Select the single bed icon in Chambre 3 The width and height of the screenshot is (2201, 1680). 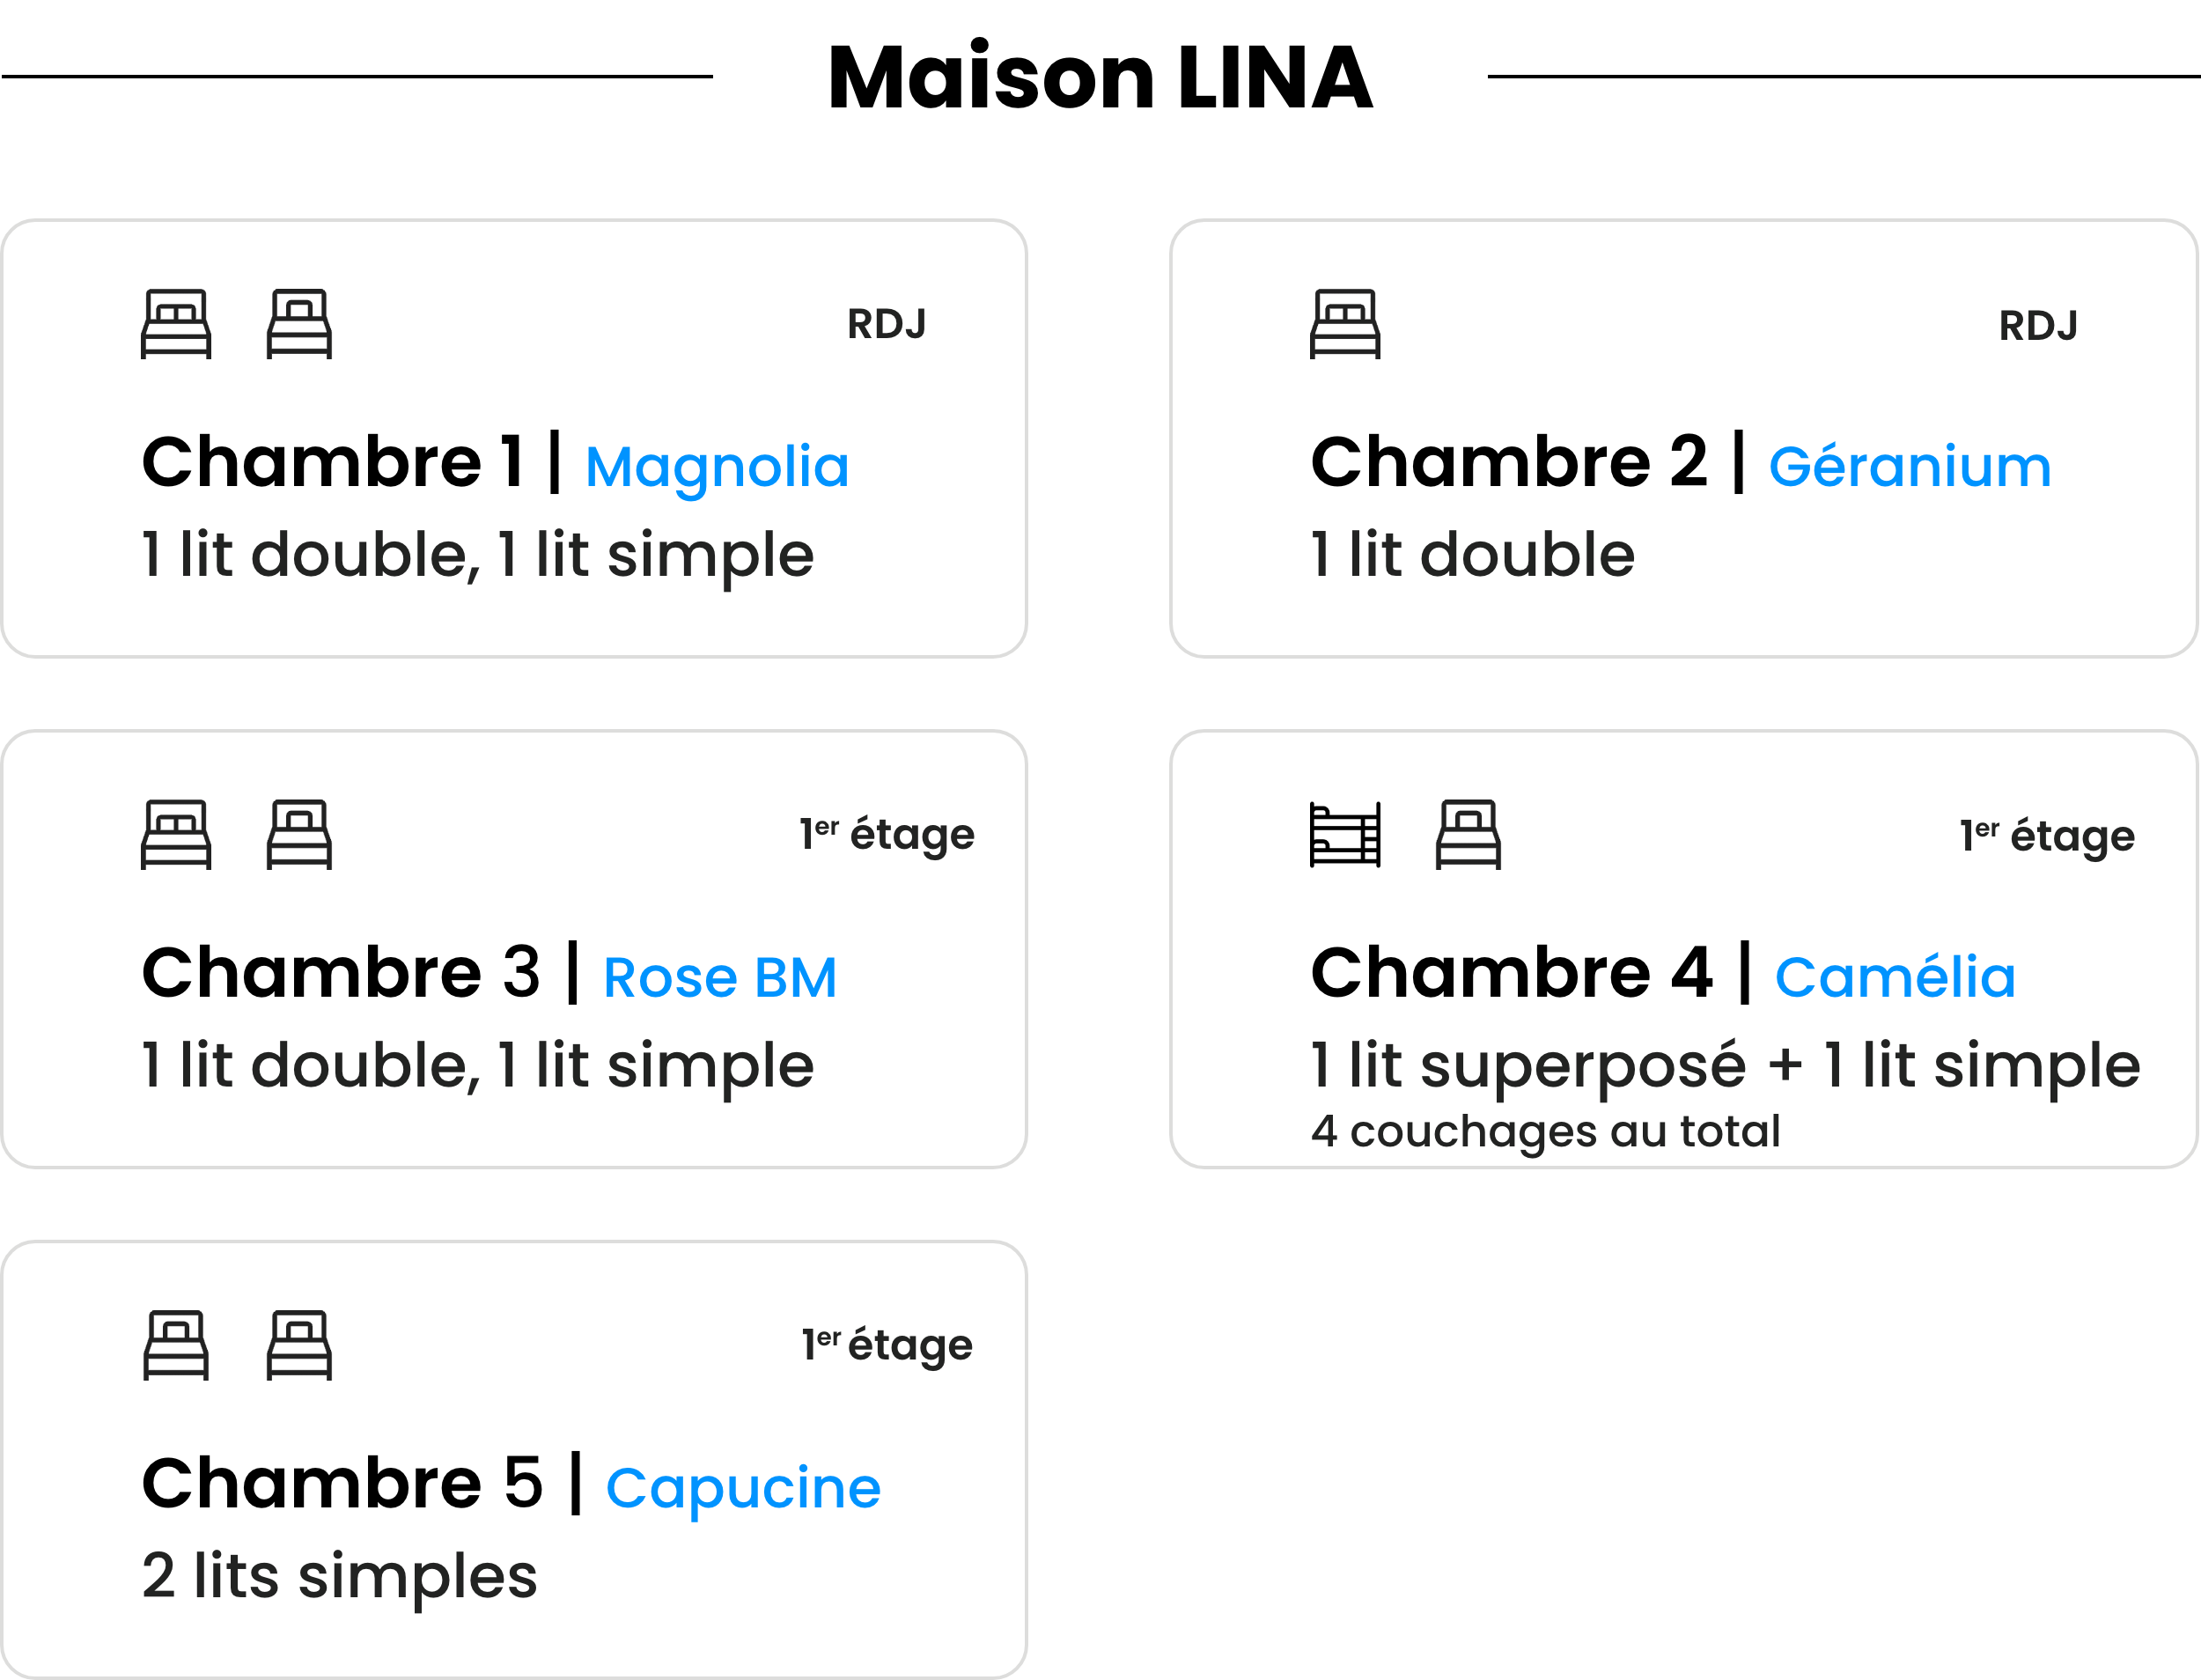[x=299, y=834]
